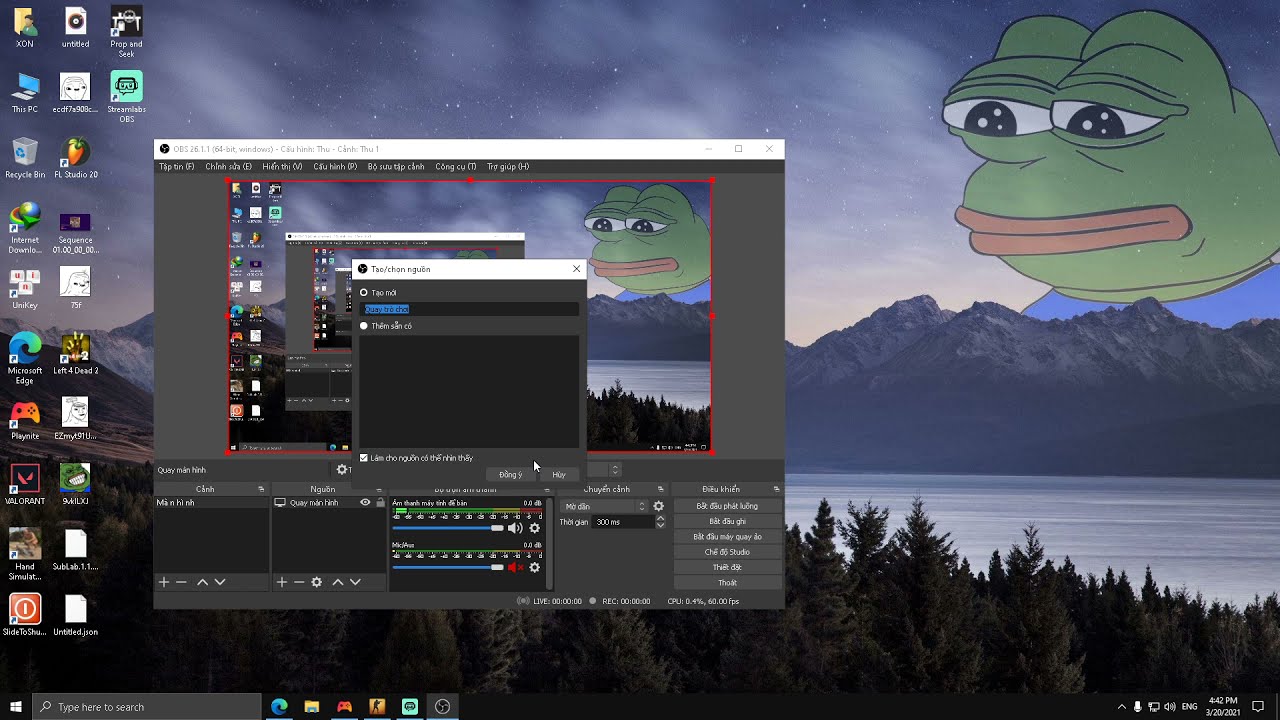Open Playnite desktop shortcut
The height and width of the screenshot is (720, 1280).
pos(25,420)
